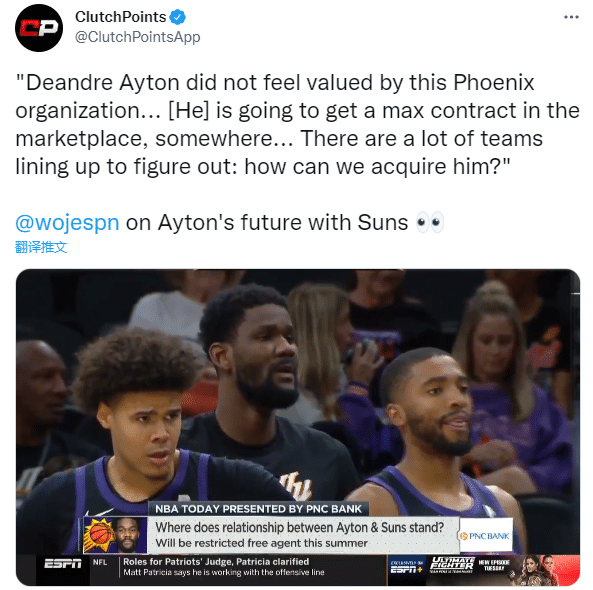Click the Ultimate Fighter promo banner
593x590 pixels.
tap(504, 570)
